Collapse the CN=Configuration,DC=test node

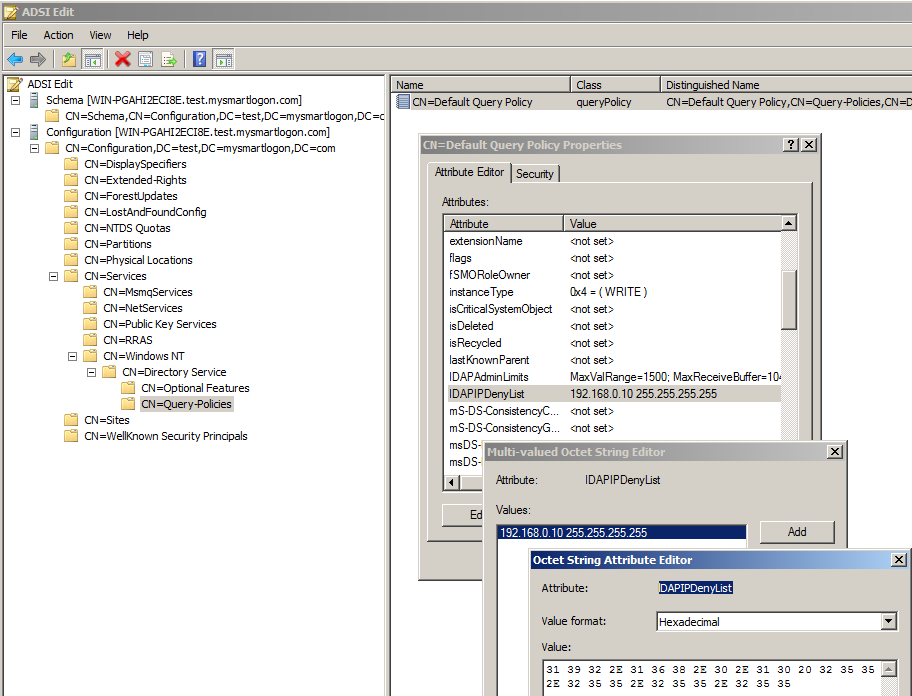tap(35, 148)
